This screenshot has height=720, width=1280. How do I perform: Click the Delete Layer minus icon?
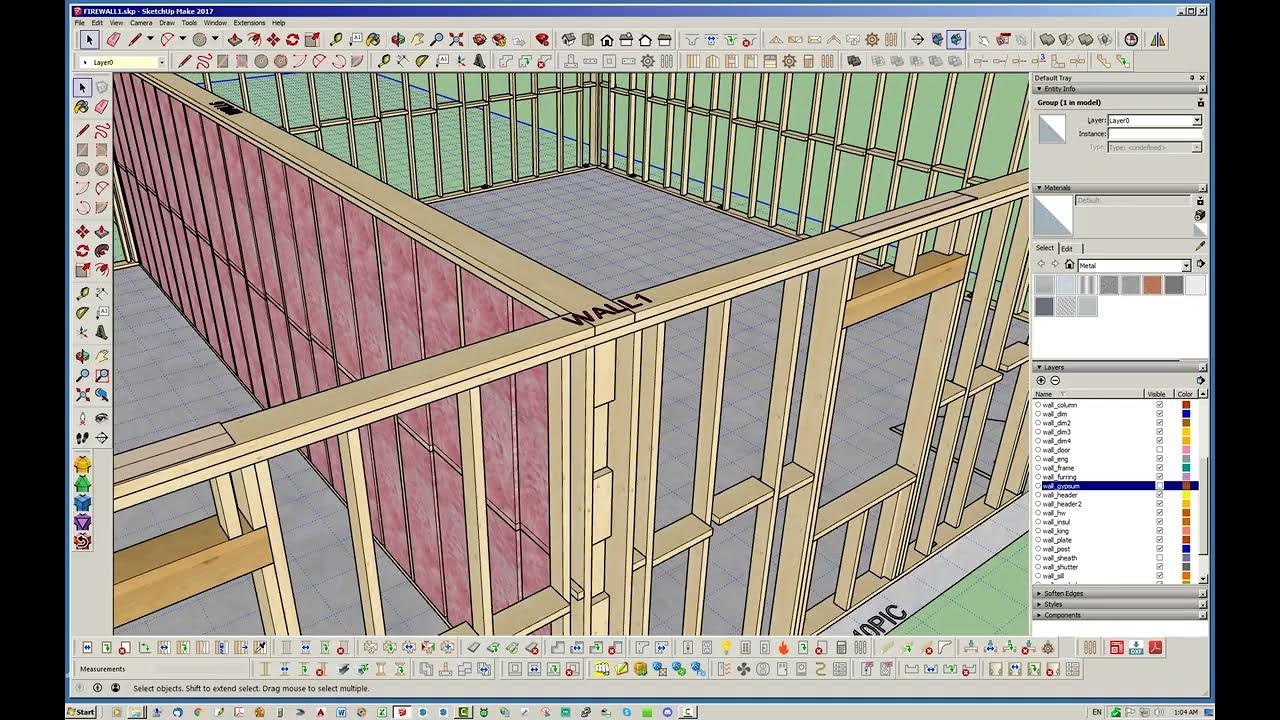(1054, 380)
